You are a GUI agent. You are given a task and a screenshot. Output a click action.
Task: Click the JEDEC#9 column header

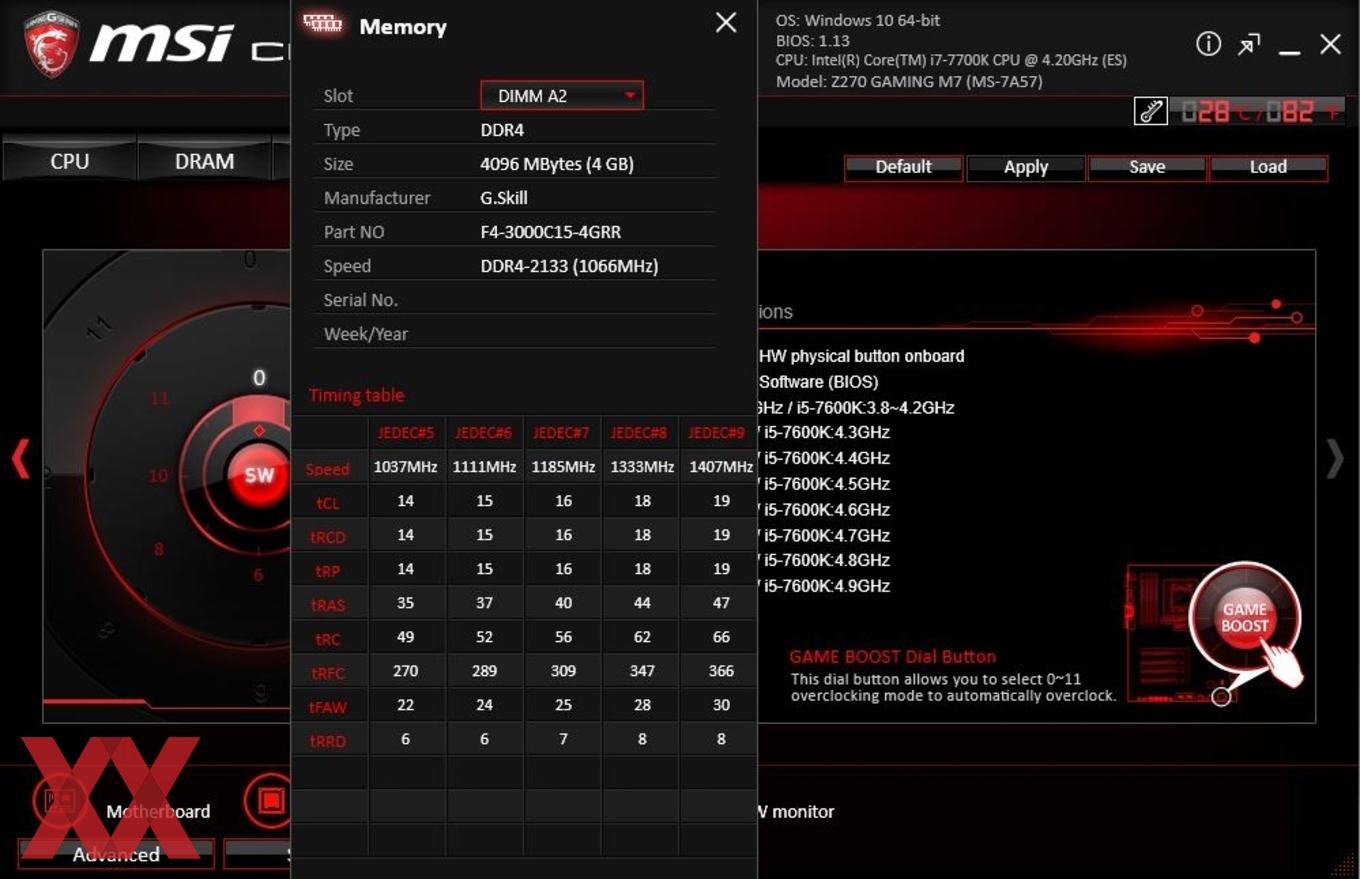pyautogui.click(x=719, y=433)
